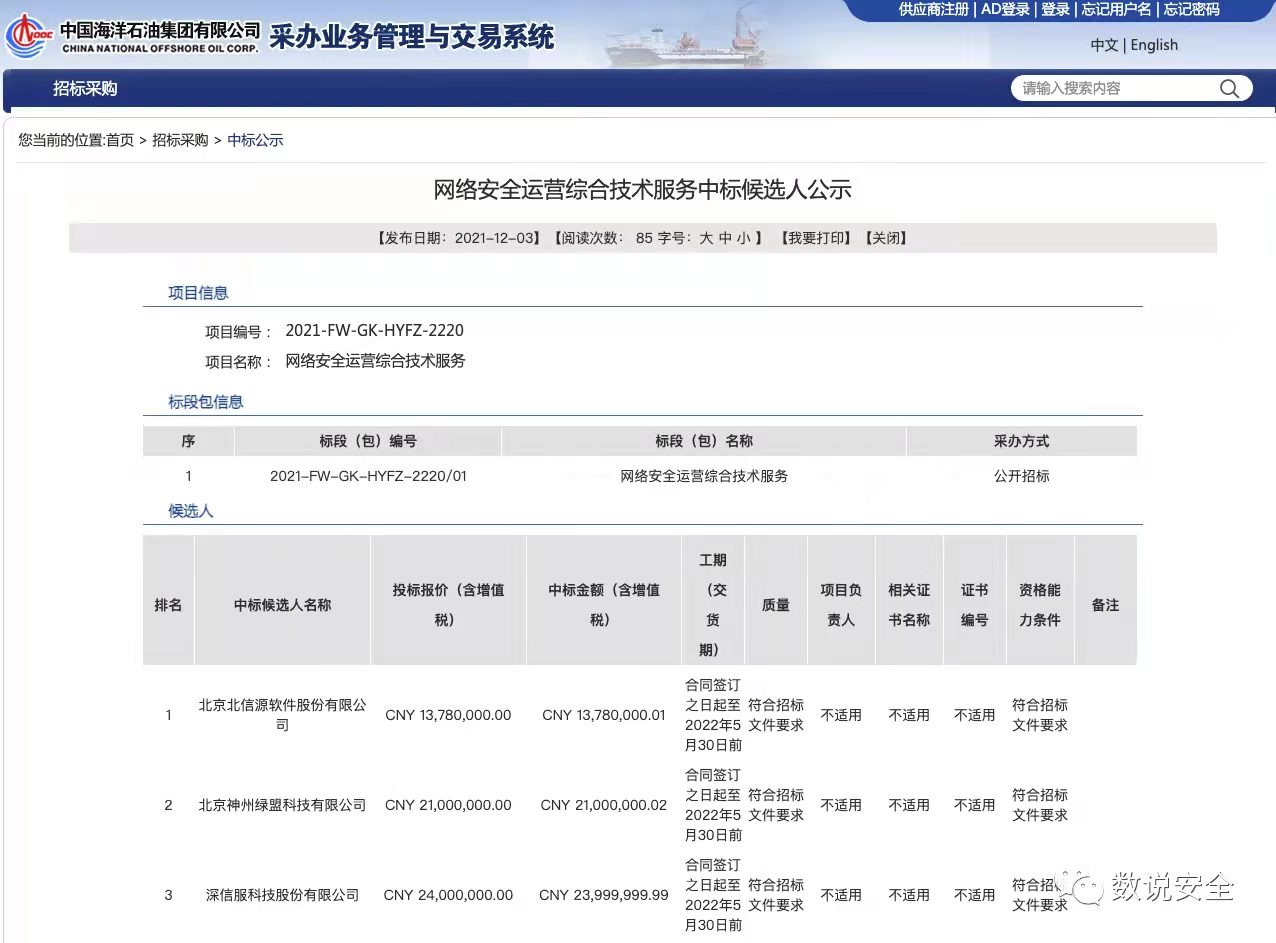1276x943 pixels.
Task: Click project number 2021-FW-GK-HYFZ-2220
Action: click(375, 331)
